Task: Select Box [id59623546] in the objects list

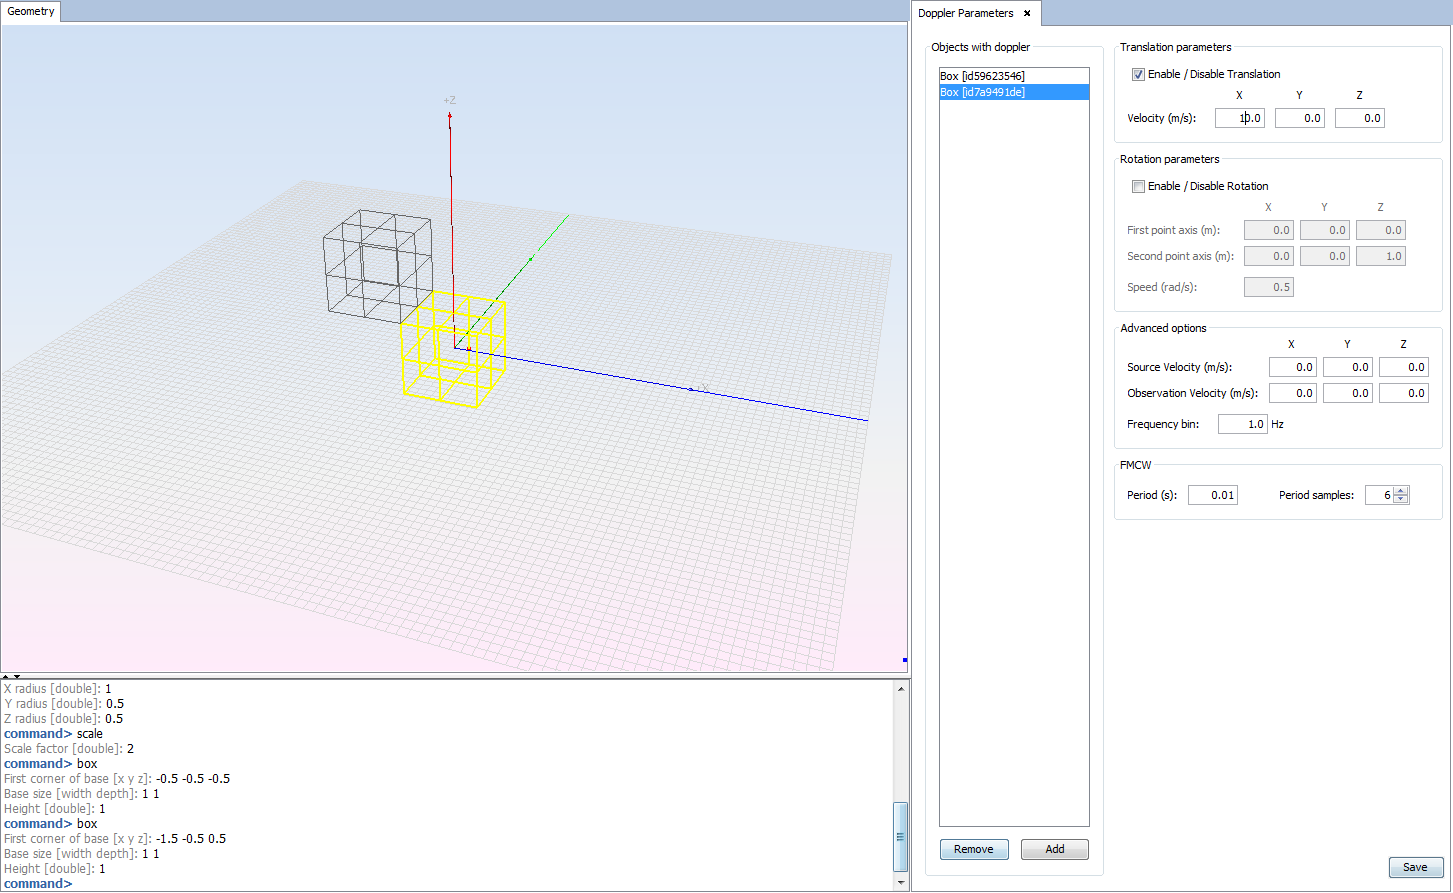Action: 982,76
